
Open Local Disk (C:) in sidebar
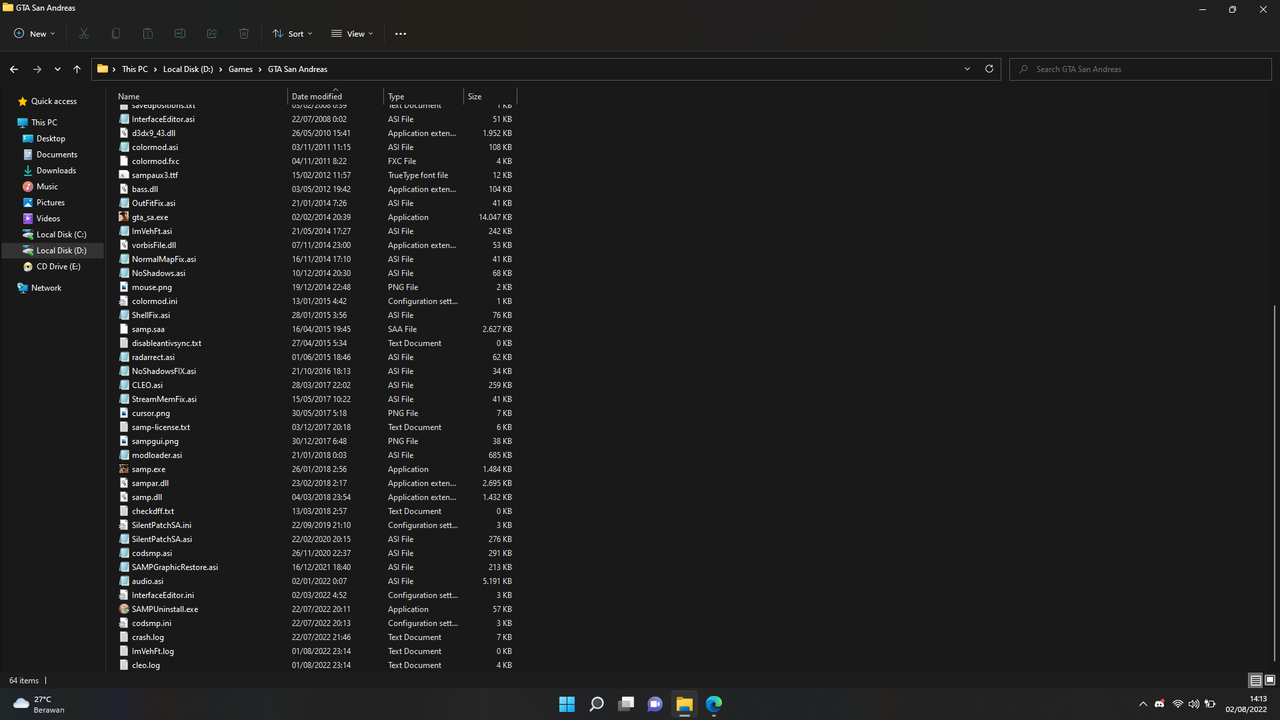[61, 235]
